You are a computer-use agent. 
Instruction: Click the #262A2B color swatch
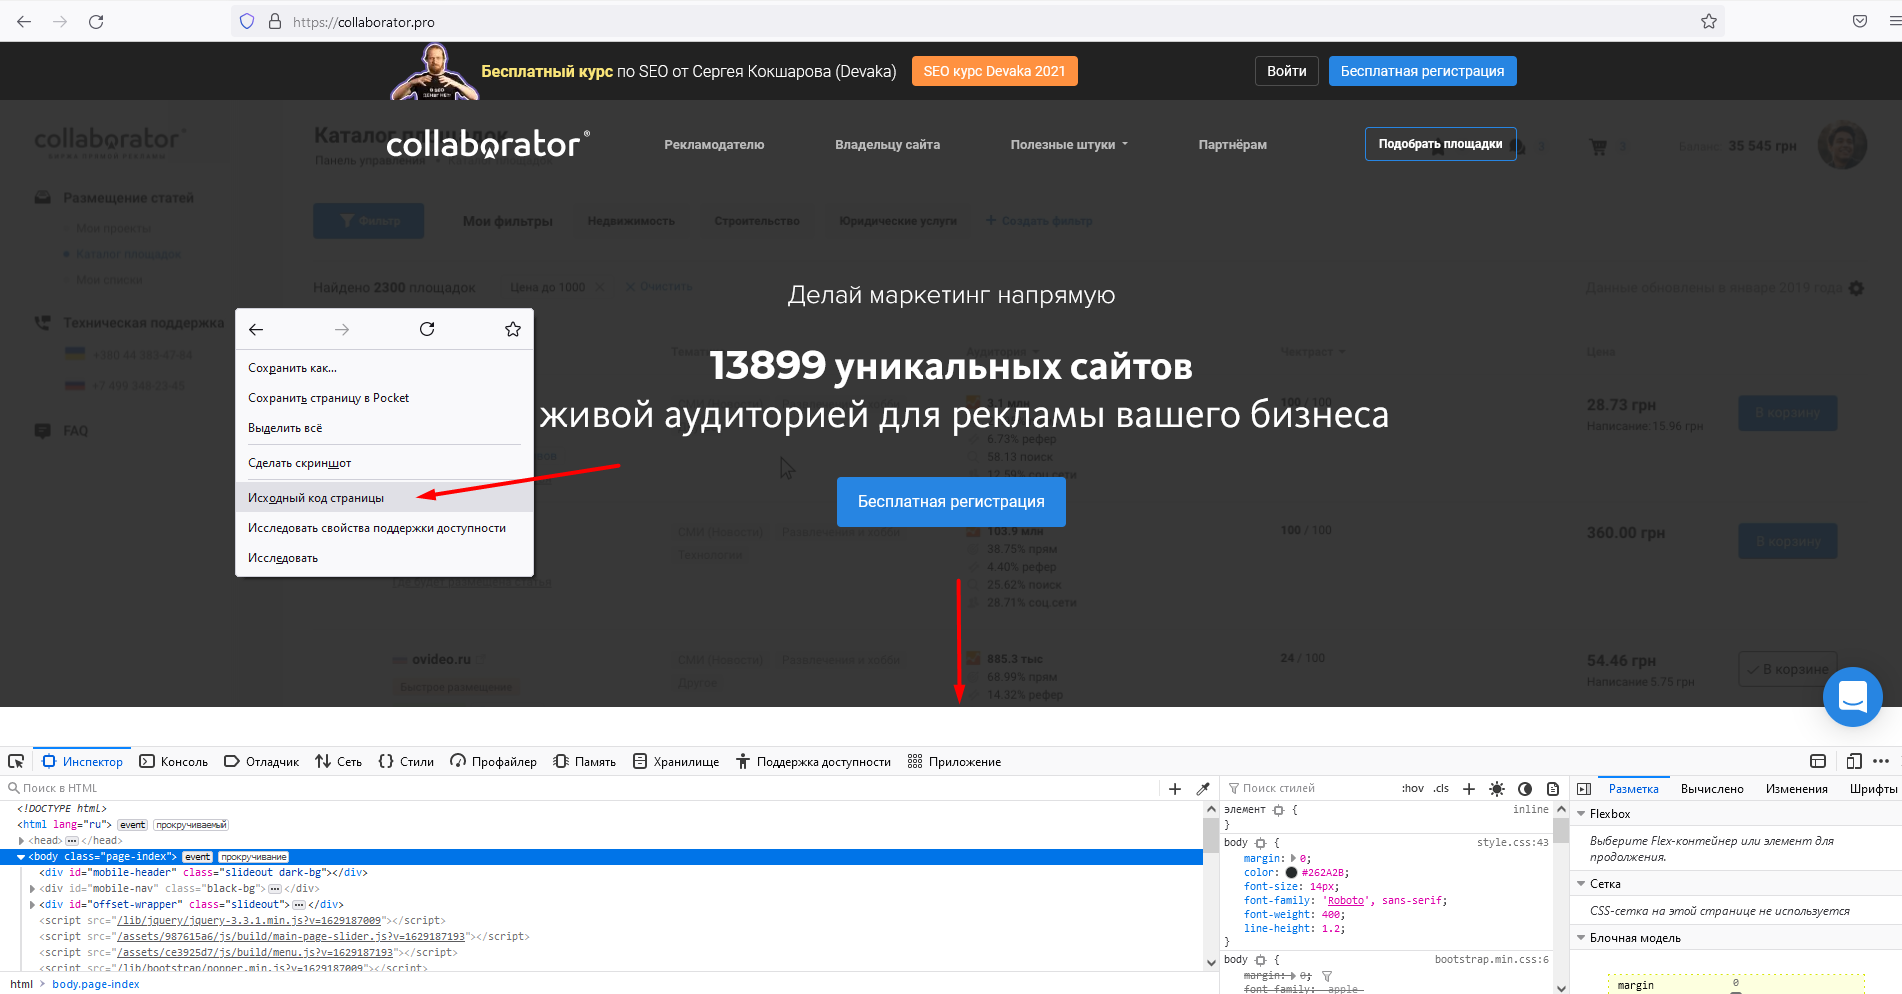pyautogui.click(x=1291, y=873)
